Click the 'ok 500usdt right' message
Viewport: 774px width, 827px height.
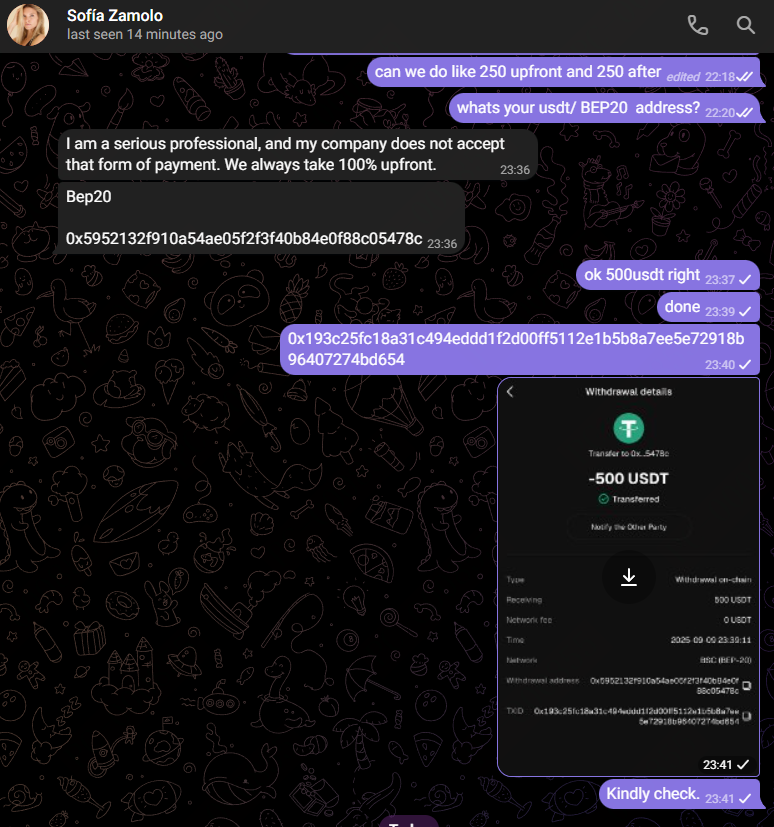pos(668,275)
